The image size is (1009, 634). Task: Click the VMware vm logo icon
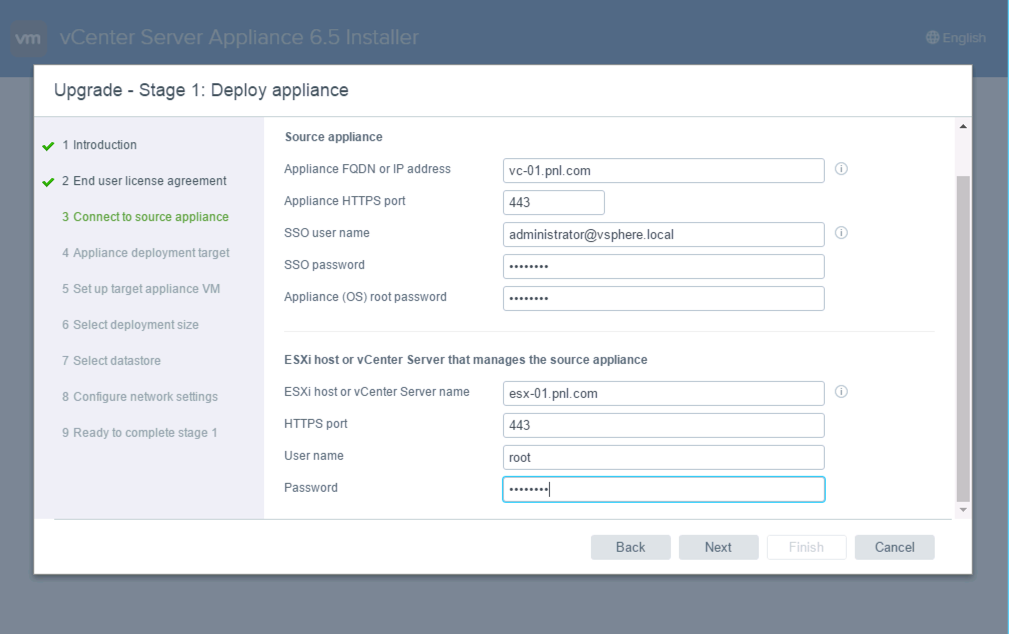tap(28, 38)
